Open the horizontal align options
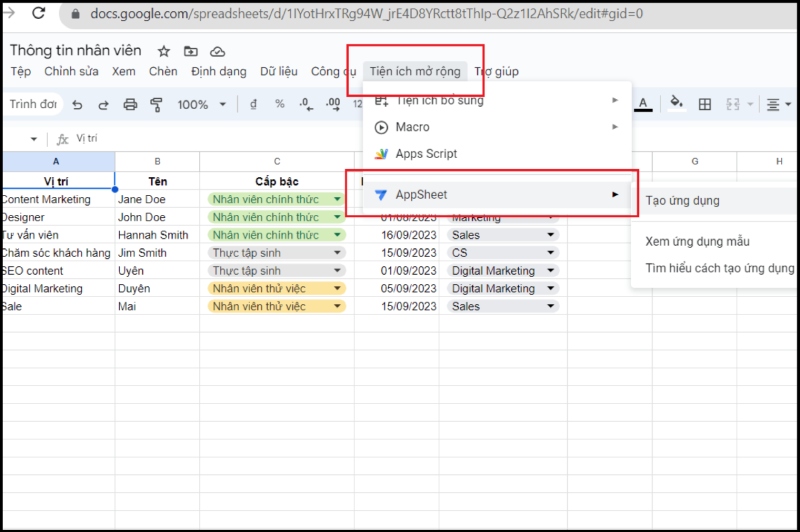The height and width of the screenshot is (532, 800). (778, 105)
